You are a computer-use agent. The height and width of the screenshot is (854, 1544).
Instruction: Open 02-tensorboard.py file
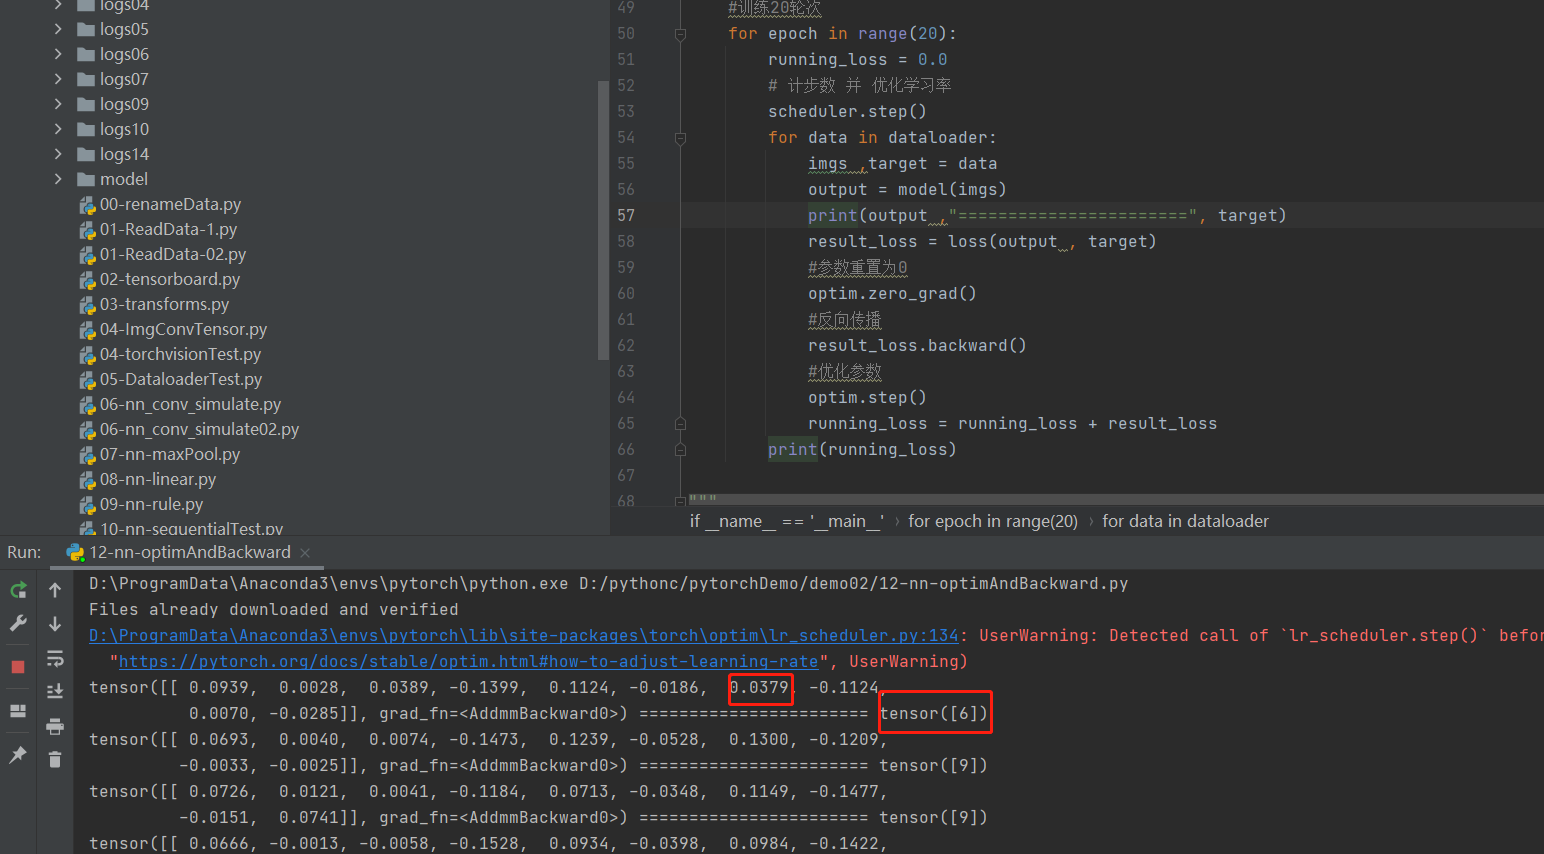click(170, 279)
